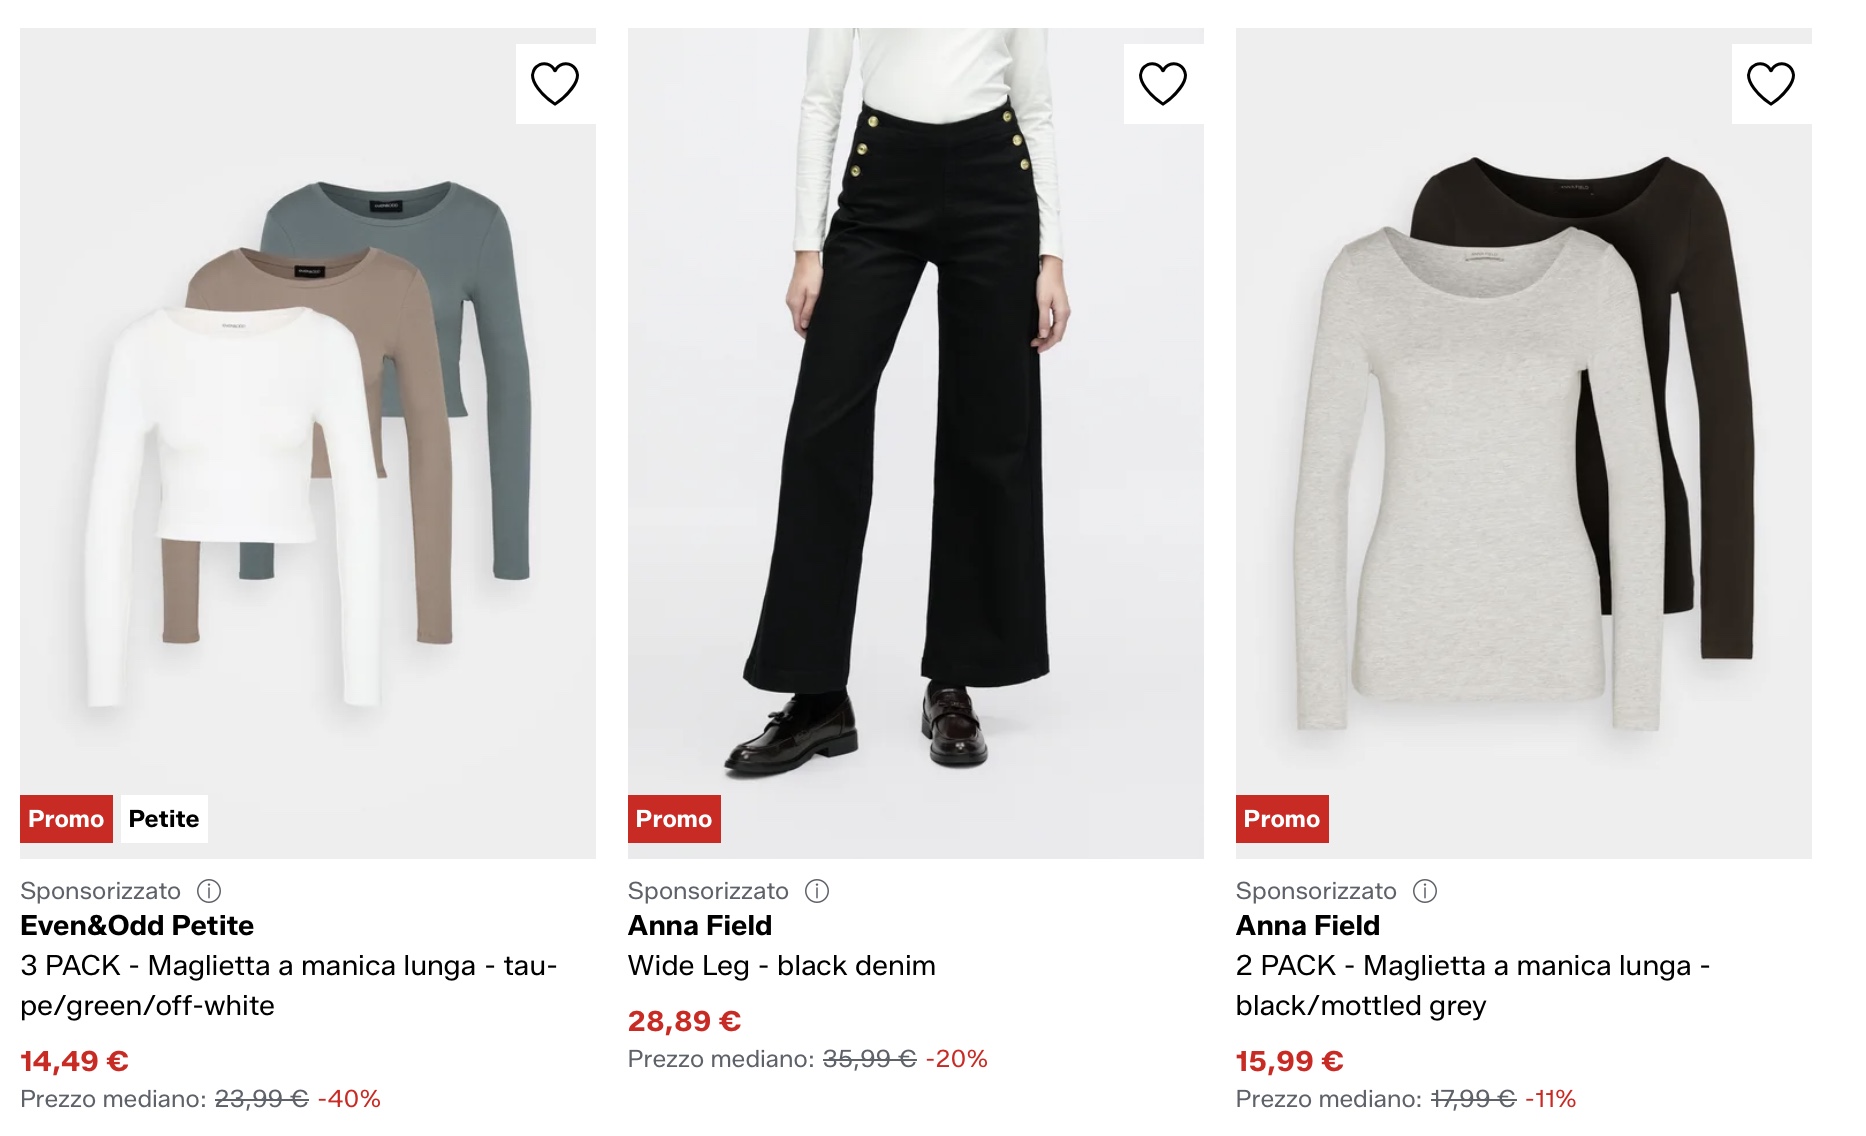Select Sponsorizzato text above Even&Odd Petite
The width and height of the screenshot is (1866, 1136).
coord(101,891)
